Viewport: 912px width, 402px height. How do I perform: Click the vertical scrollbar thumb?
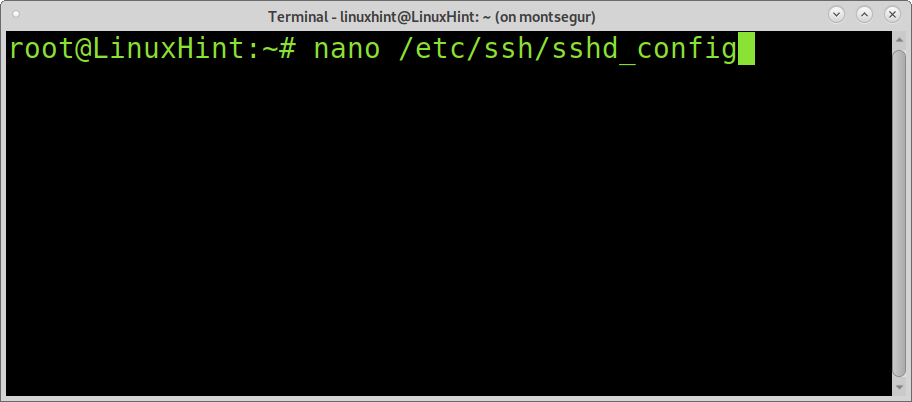click(899, 214)
